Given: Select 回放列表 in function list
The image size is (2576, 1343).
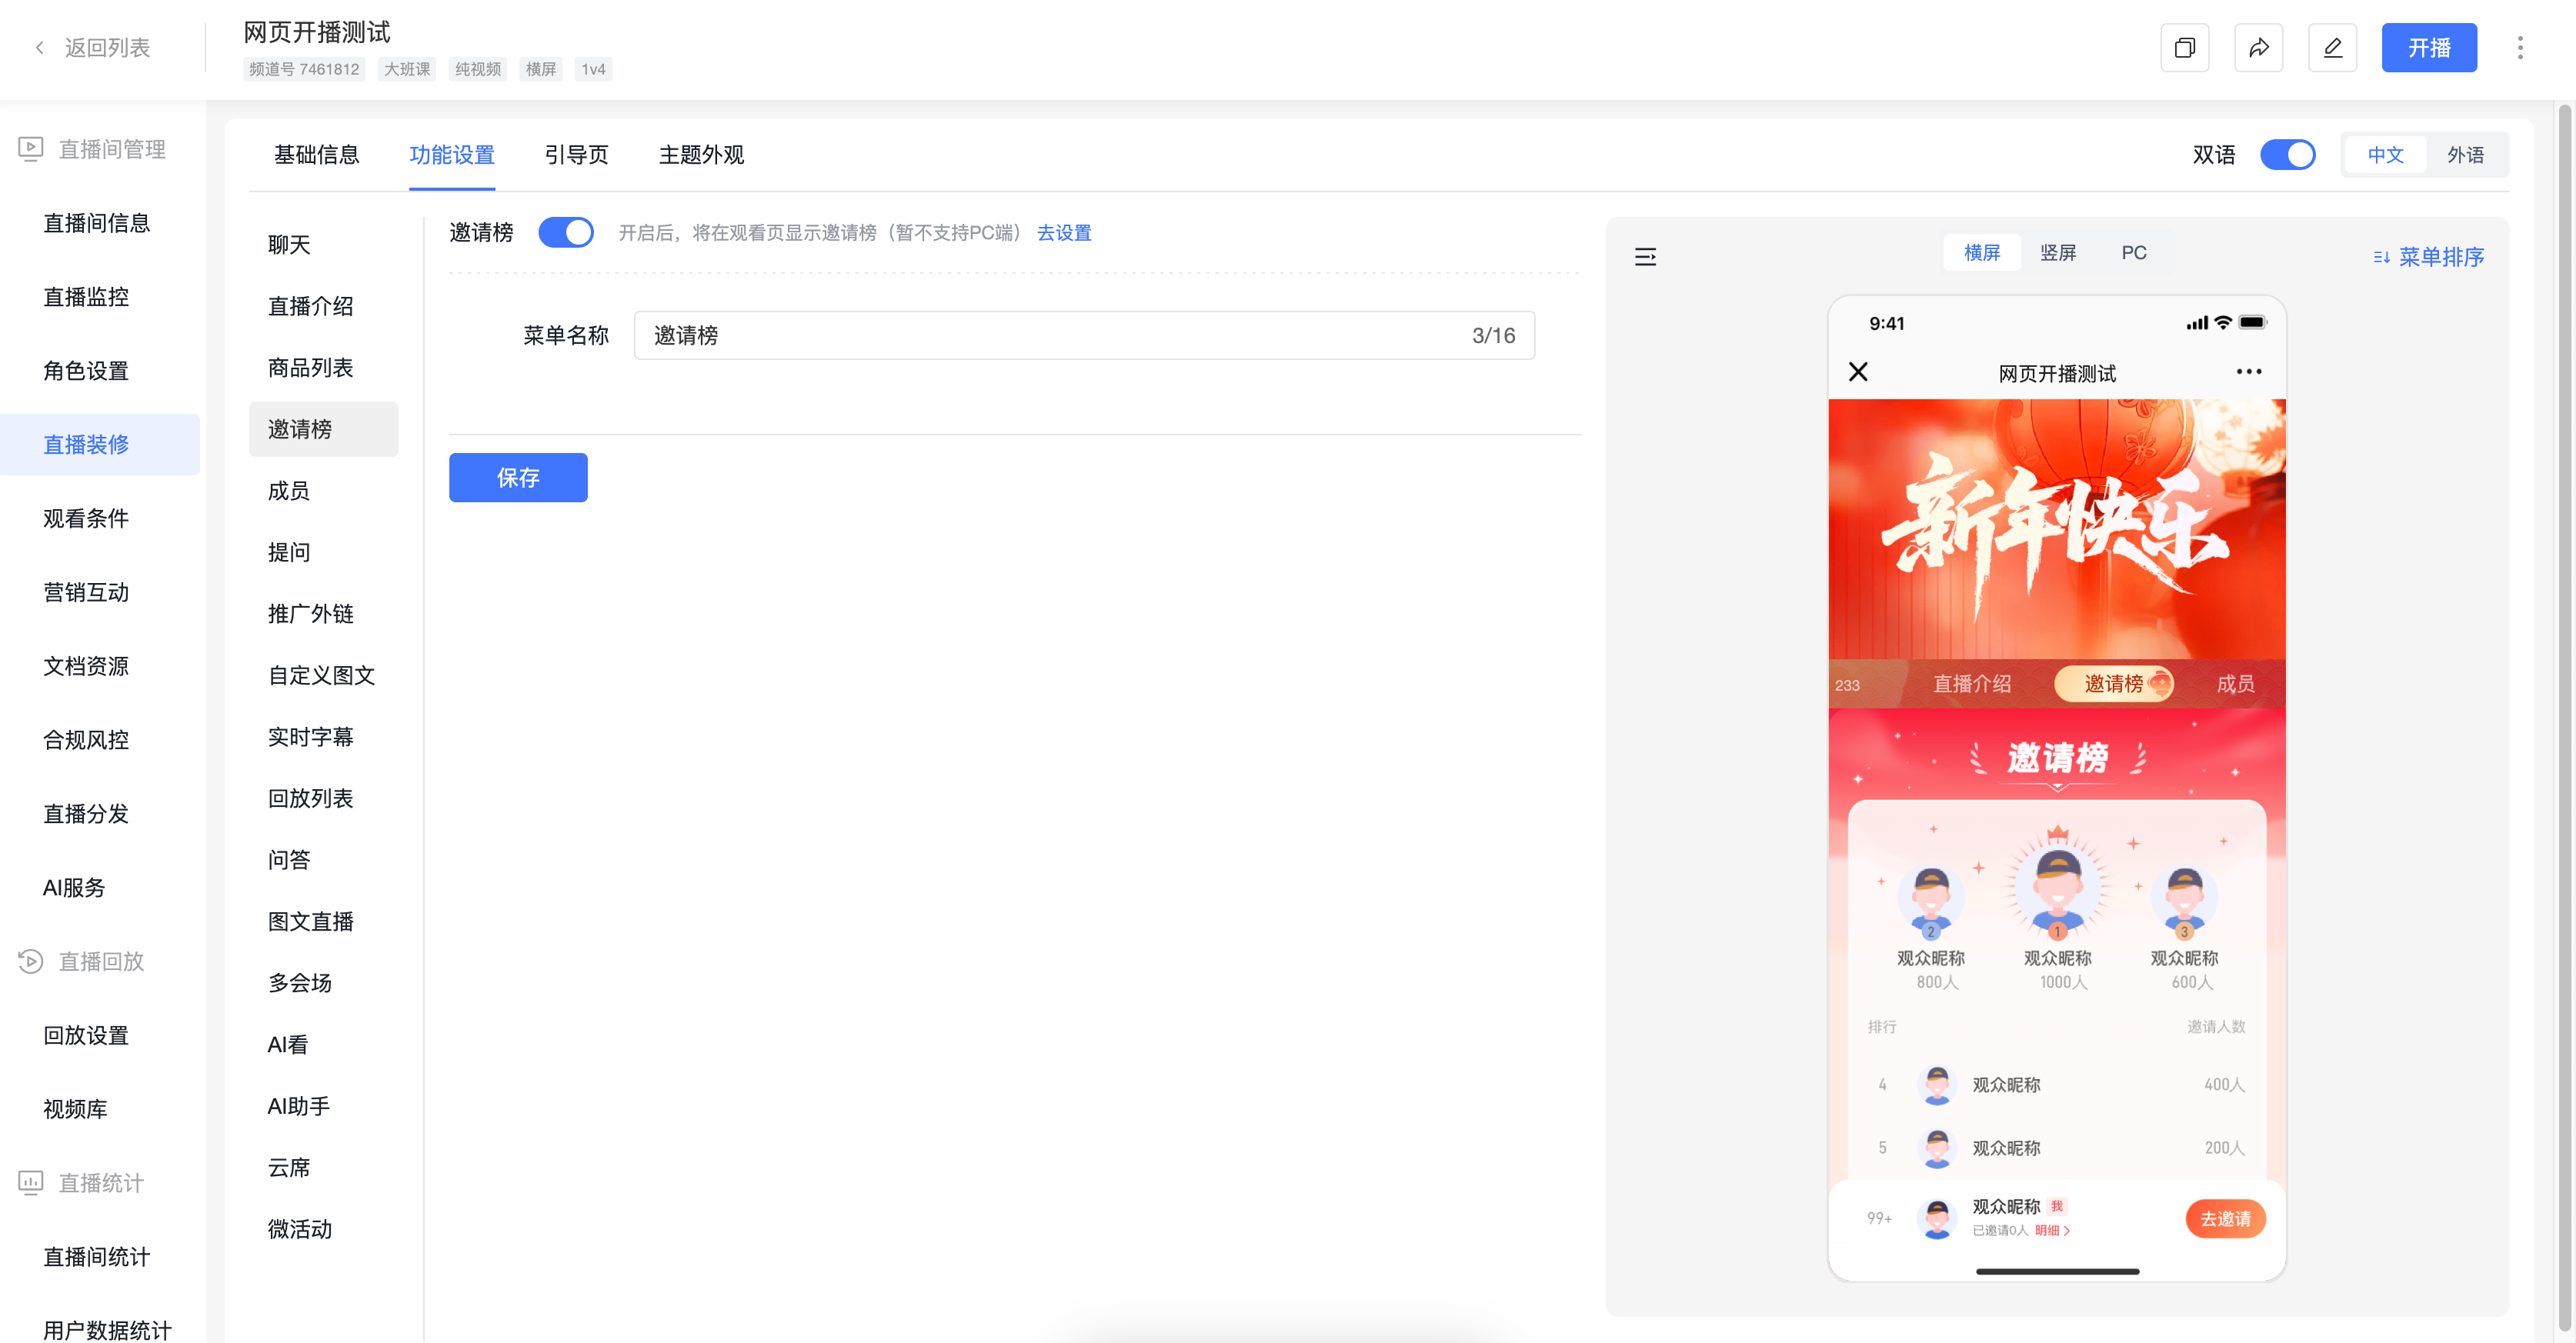Looking at the screenshot, I should click(311, 799).
